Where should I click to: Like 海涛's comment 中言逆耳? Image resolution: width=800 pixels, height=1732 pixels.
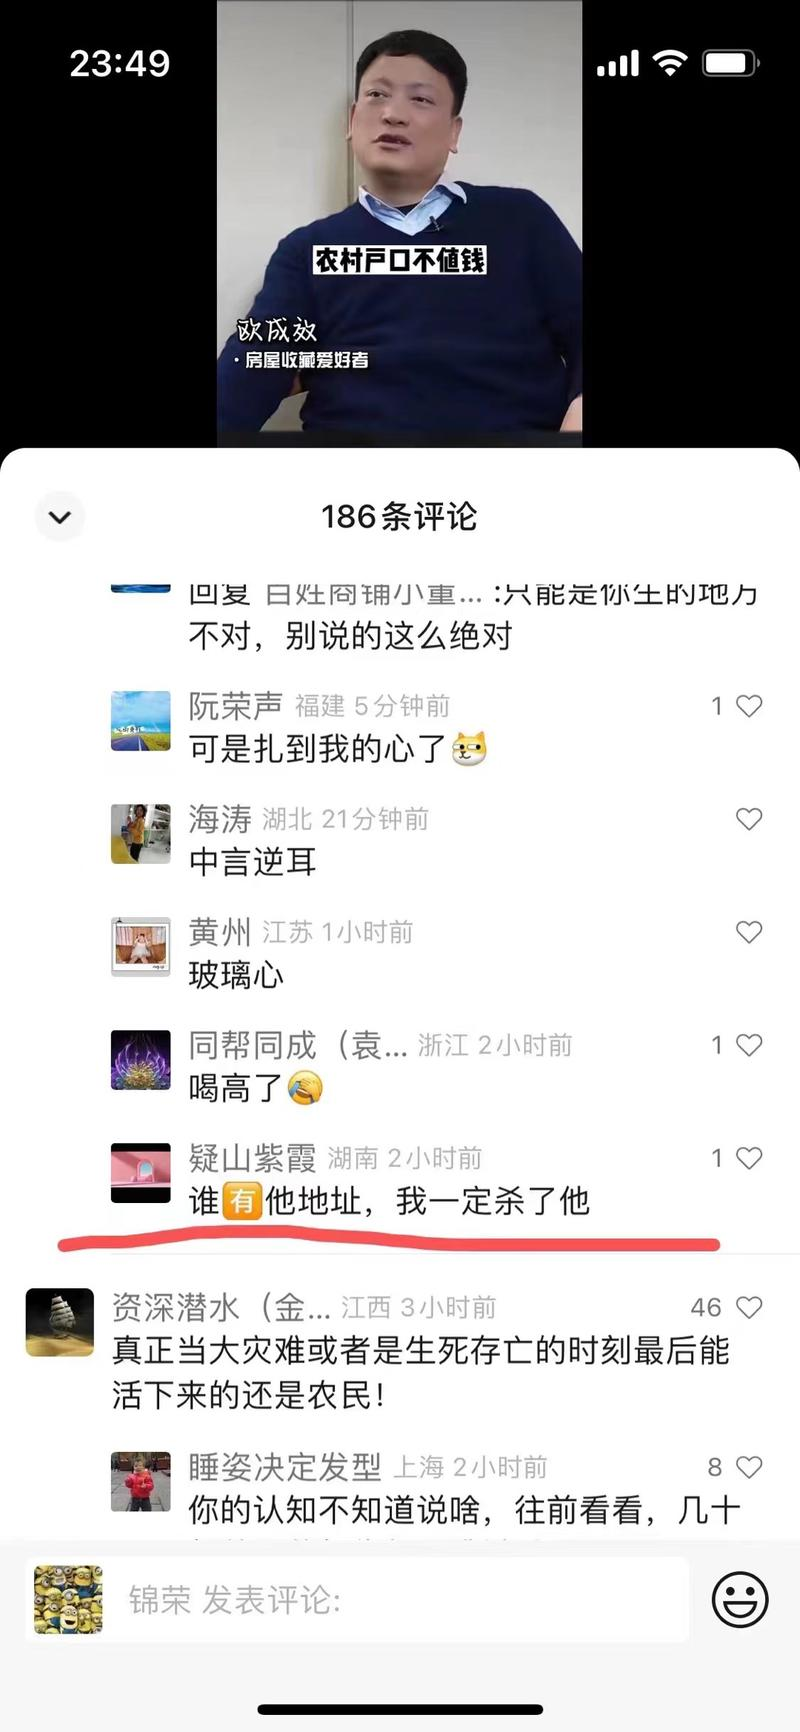pyautogui.click(x=749, y=819)
